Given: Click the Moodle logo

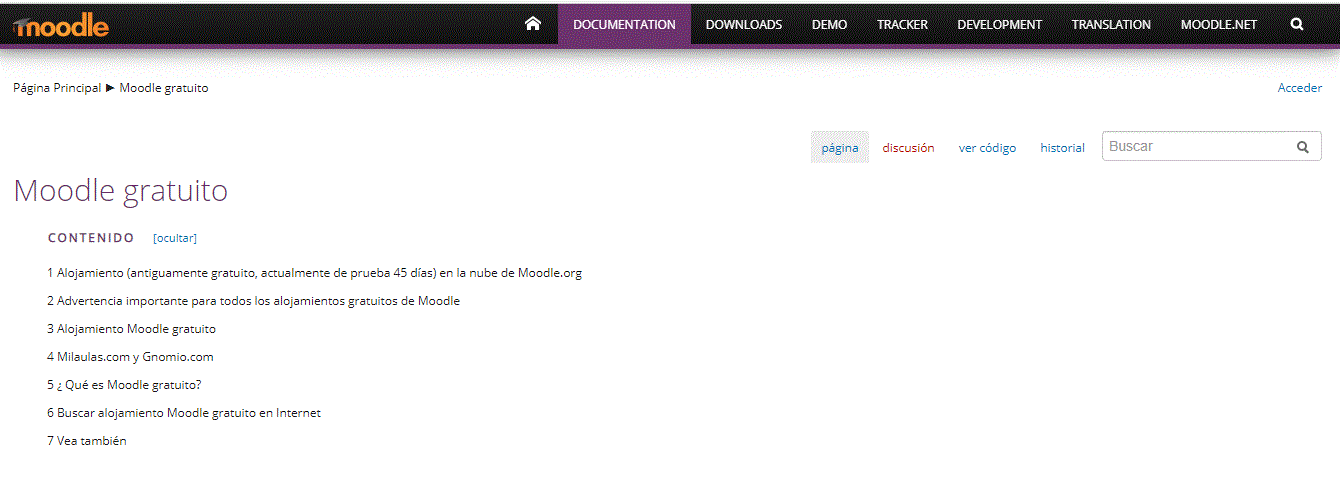Looking at the screenshot, I should coord(61,26).
